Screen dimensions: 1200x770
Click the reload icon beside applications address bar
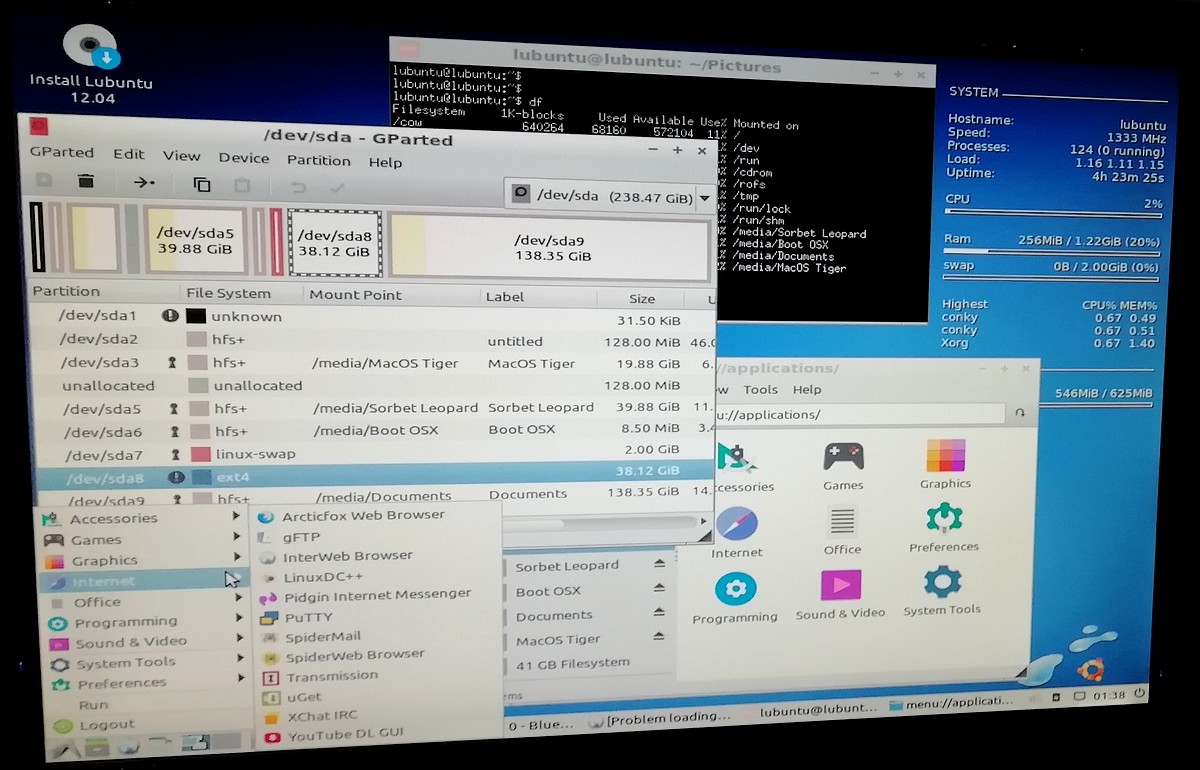(x=1020, y=412)
